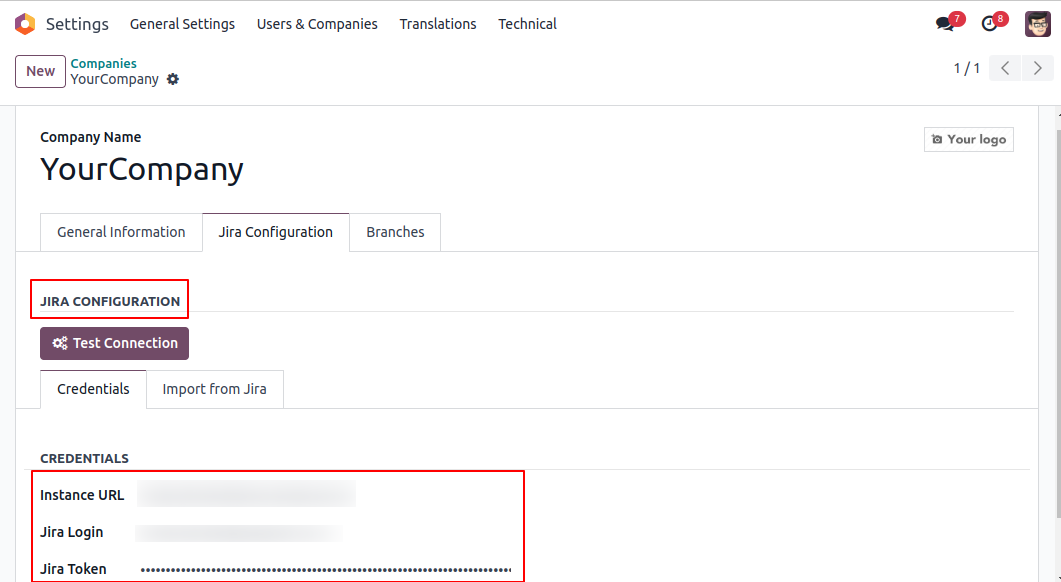The image size is (1061, 582).
Task: Follow the Companies breadcrumb link
Action: (x=104, y=63)
